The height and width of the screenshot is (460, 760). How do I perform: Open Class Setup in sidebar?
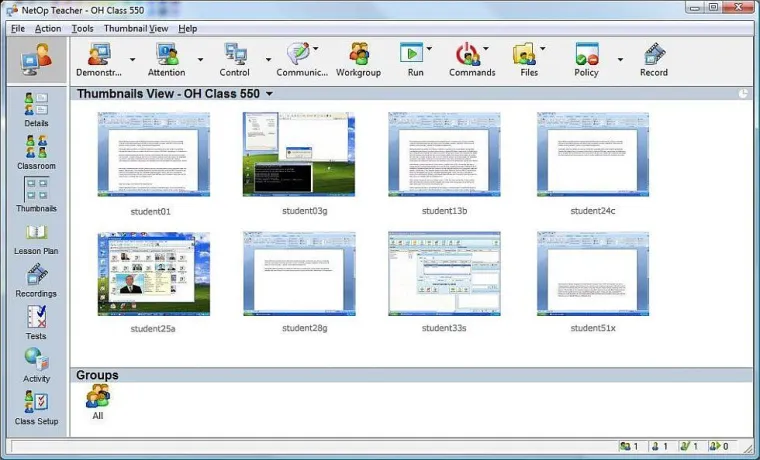36,407
